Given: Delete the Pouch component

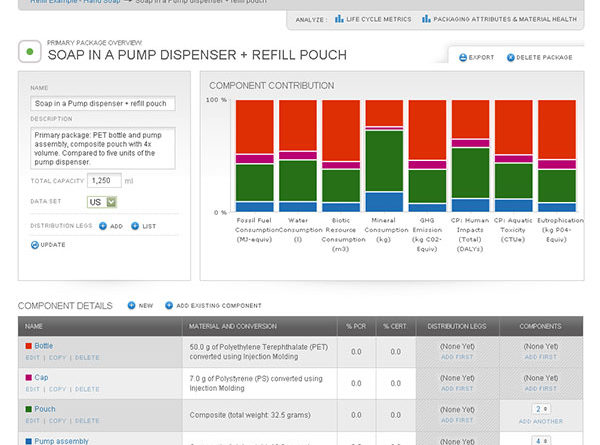Looking at the screenshot, I should coord(87,421).
